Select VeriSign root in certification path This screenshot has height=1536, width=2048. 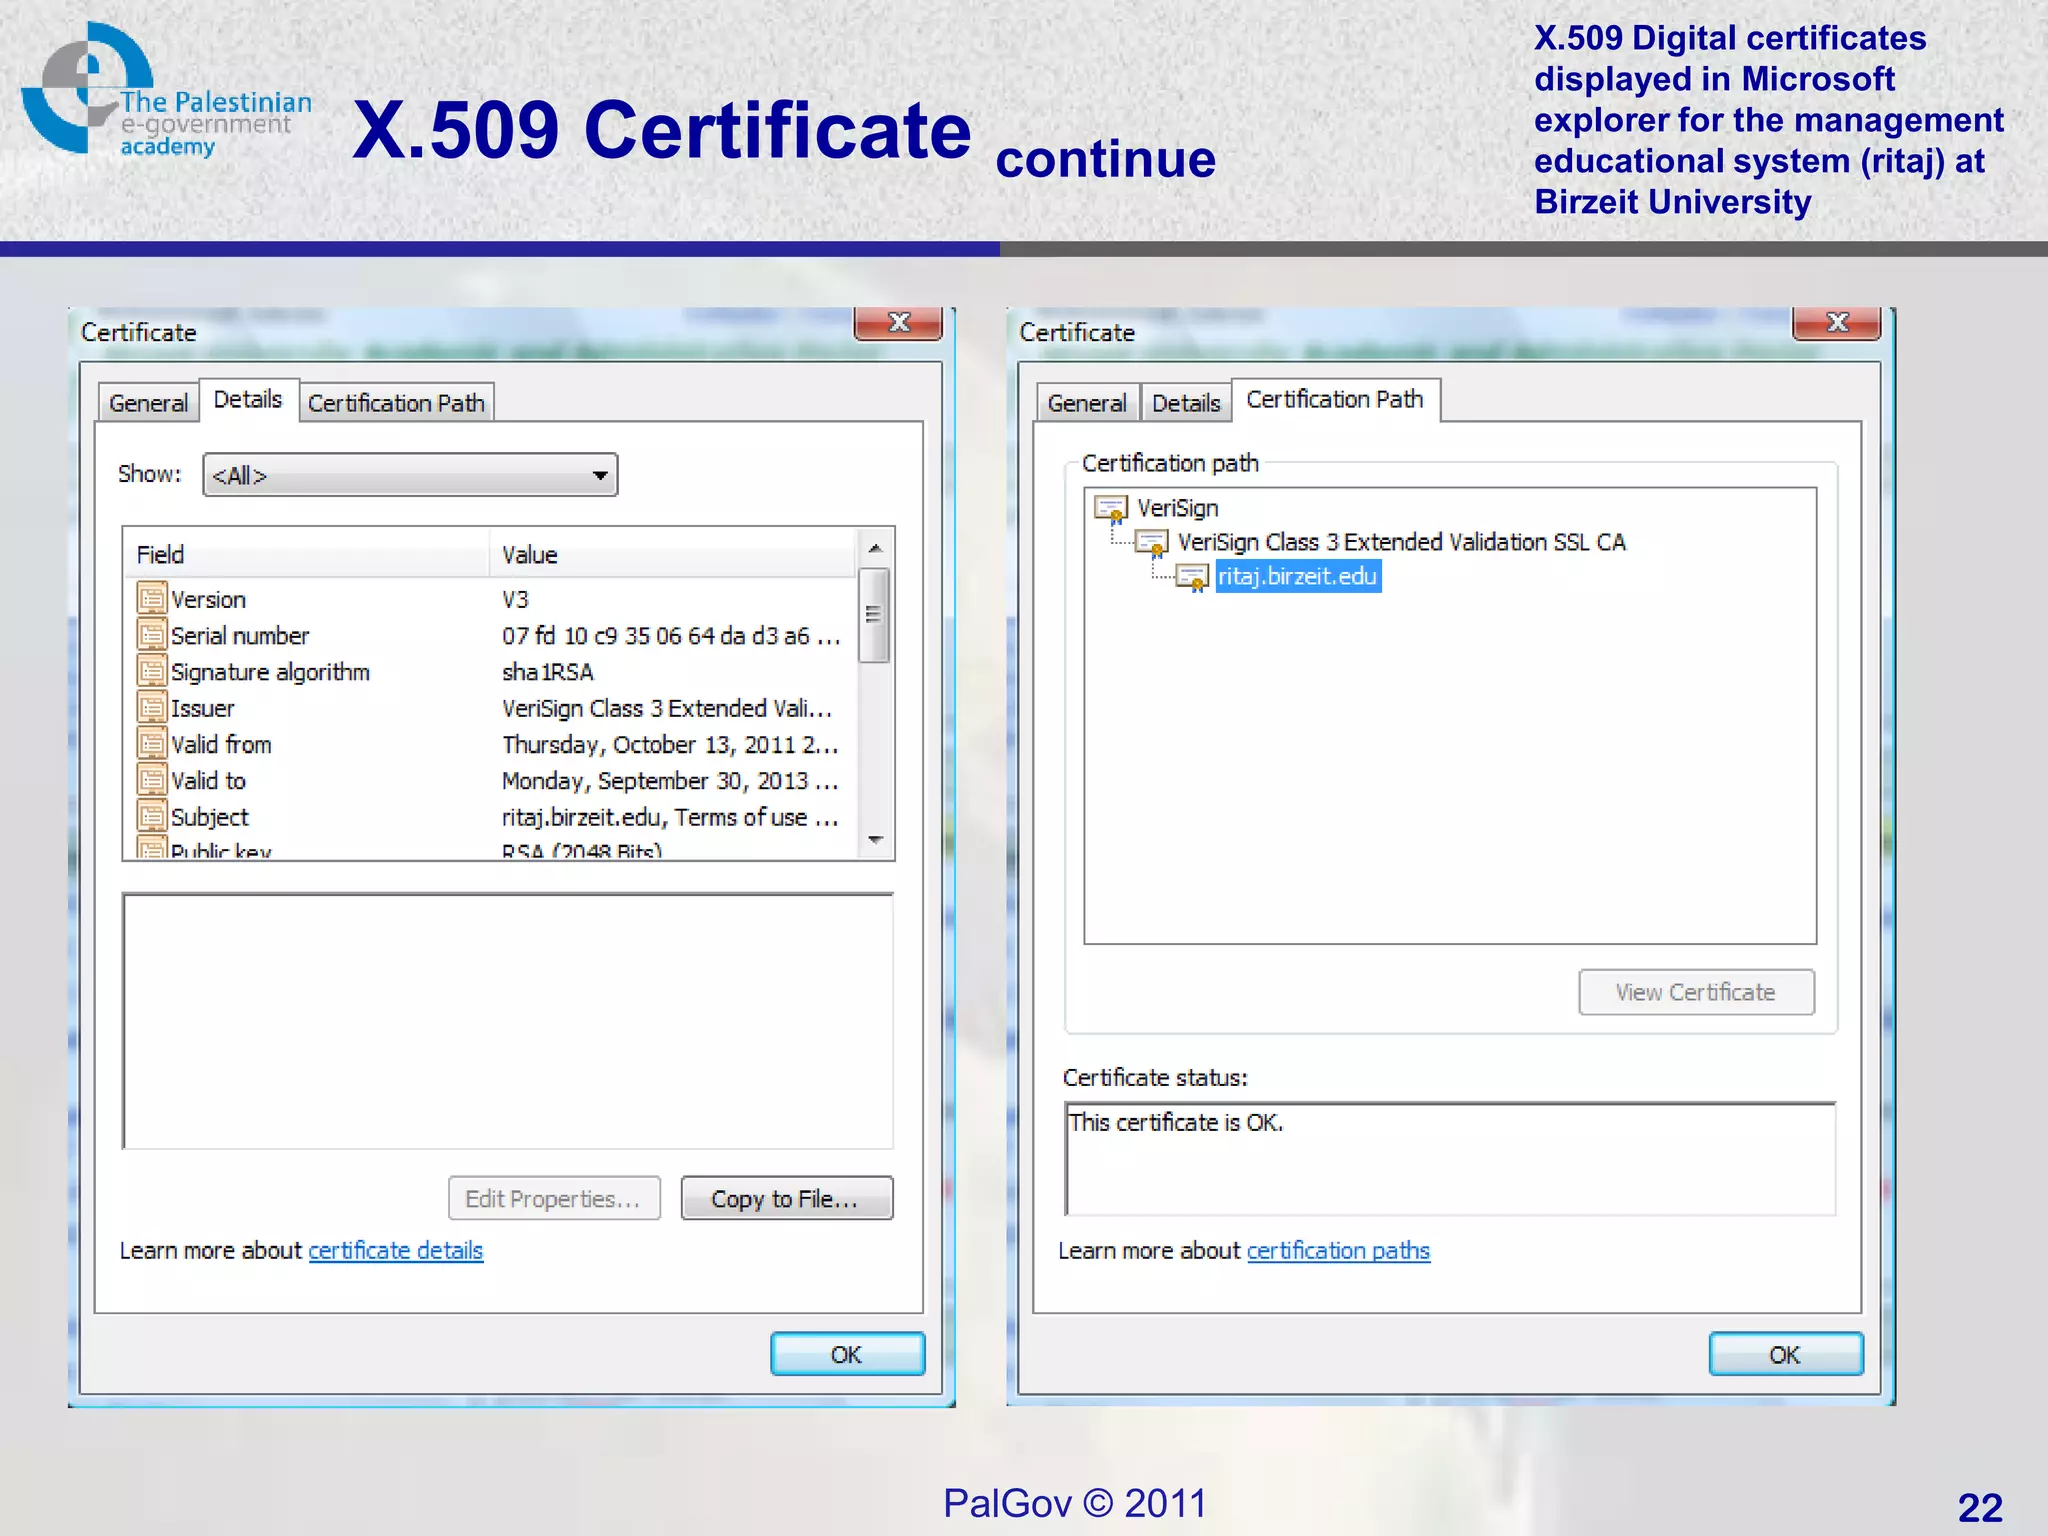[x=1178, y=508]
